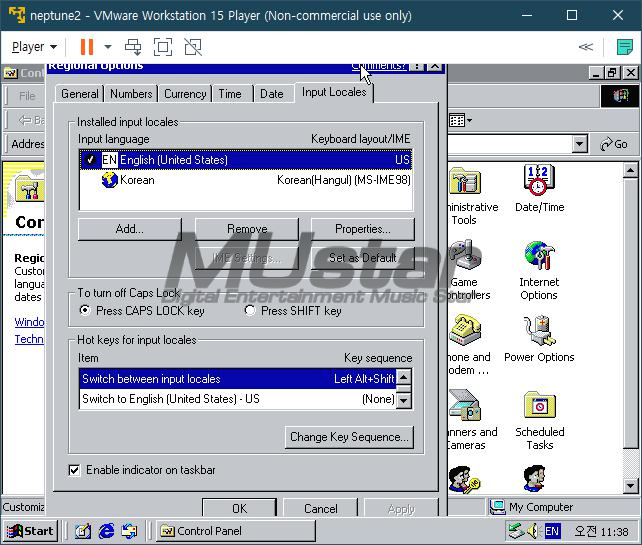Click the Go button in address bar
This screenshot has height=545, width=642.
pyautogui.click(x=614, y=144)
